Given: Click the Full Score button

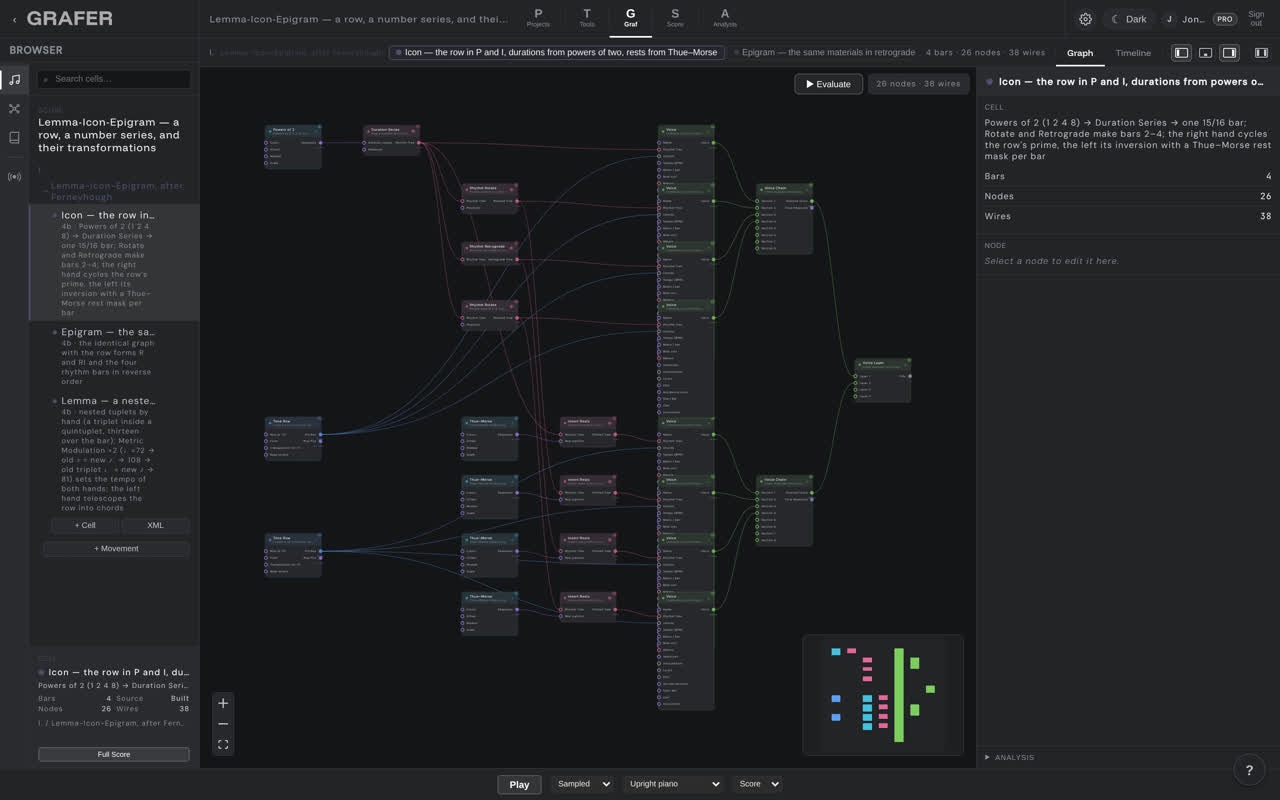Looking at the screenshot, I should point(114,754).
